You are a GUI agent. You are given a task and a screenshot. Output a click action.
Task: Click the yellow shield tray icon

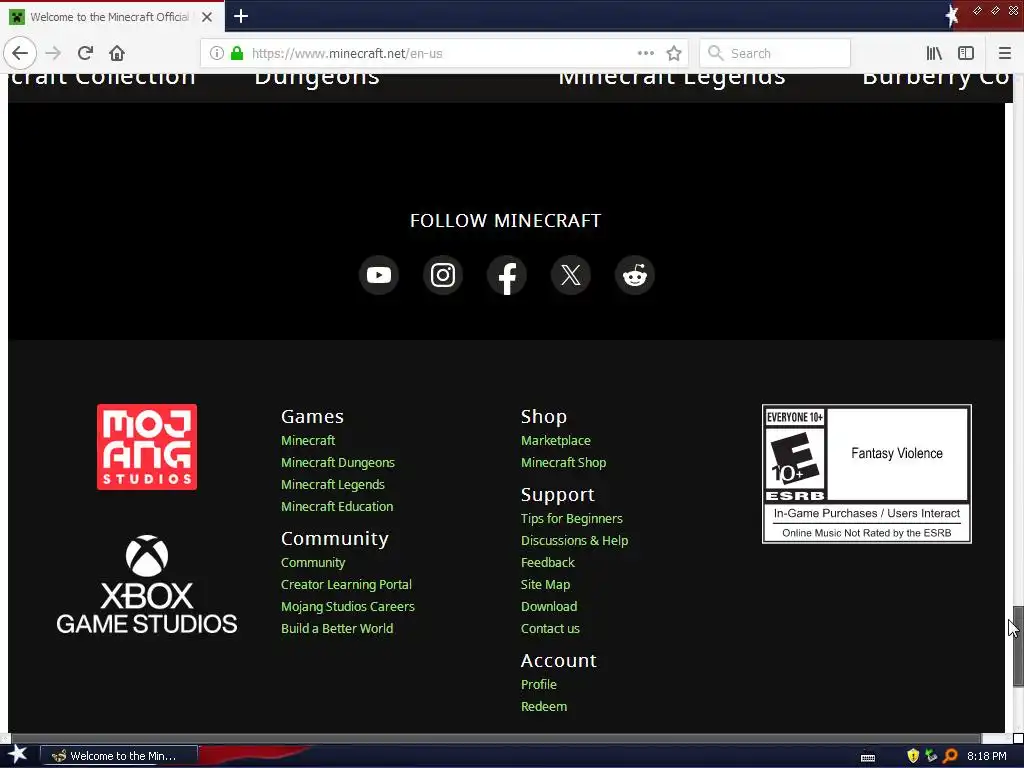pos(913,756)
